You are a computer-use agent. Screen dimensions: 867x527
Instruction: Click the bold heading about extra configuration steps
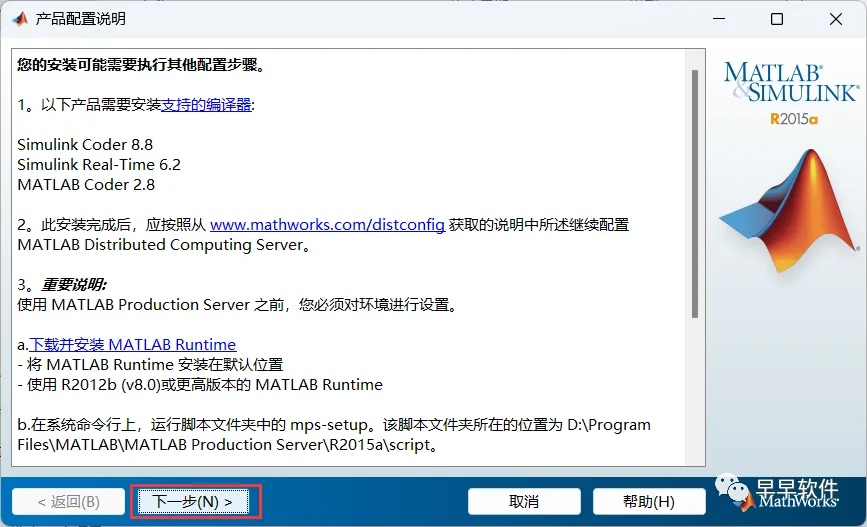click(x=142, y=65)
